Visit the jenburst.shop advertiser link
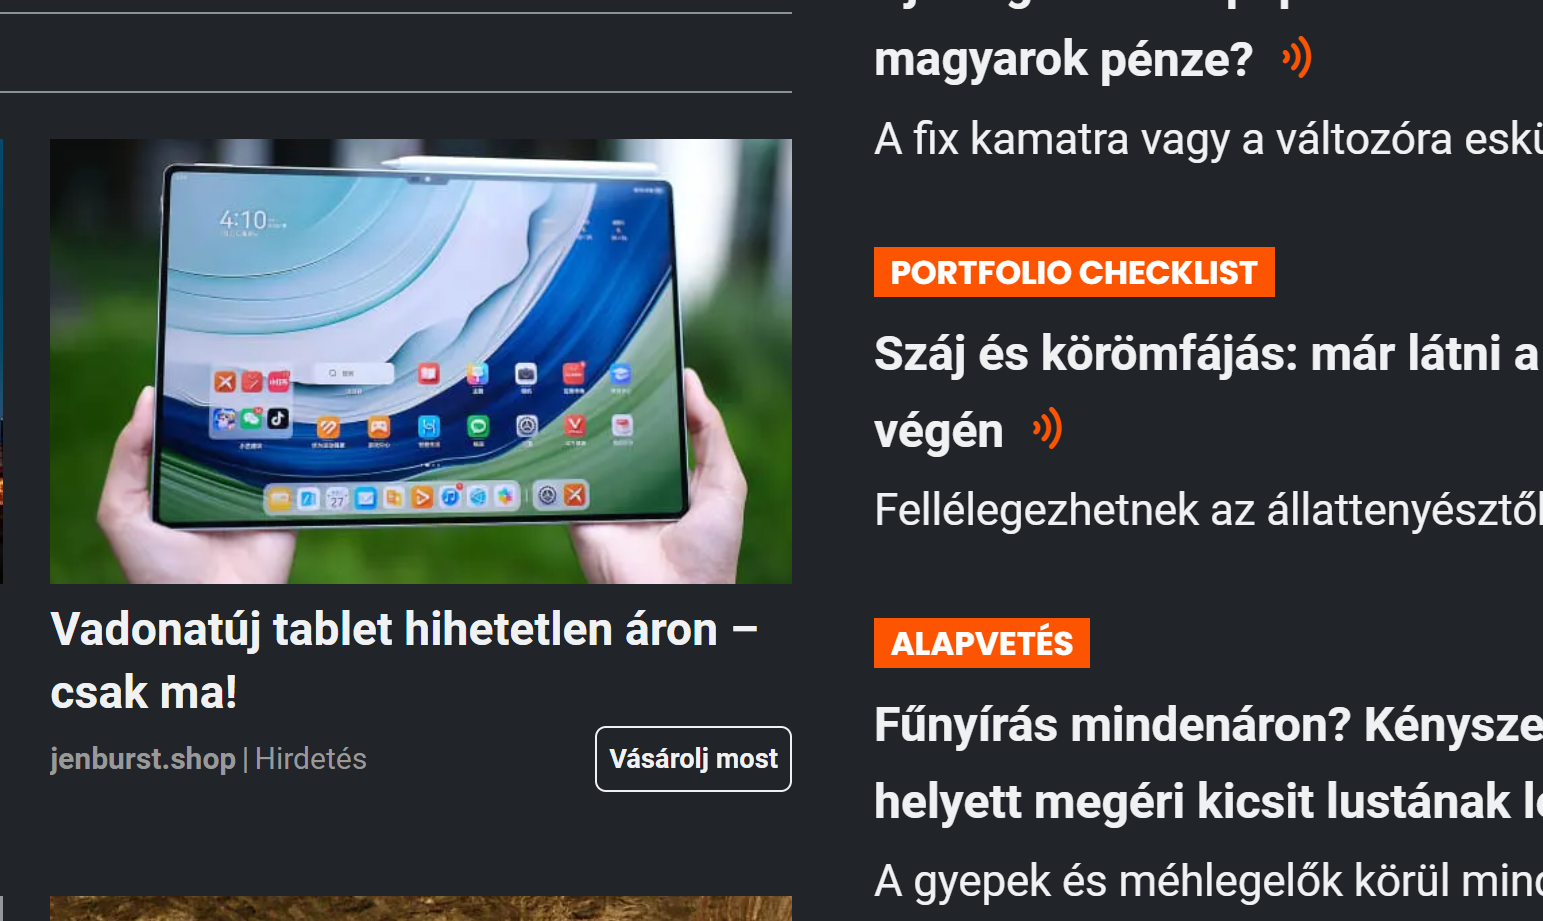 143,759
